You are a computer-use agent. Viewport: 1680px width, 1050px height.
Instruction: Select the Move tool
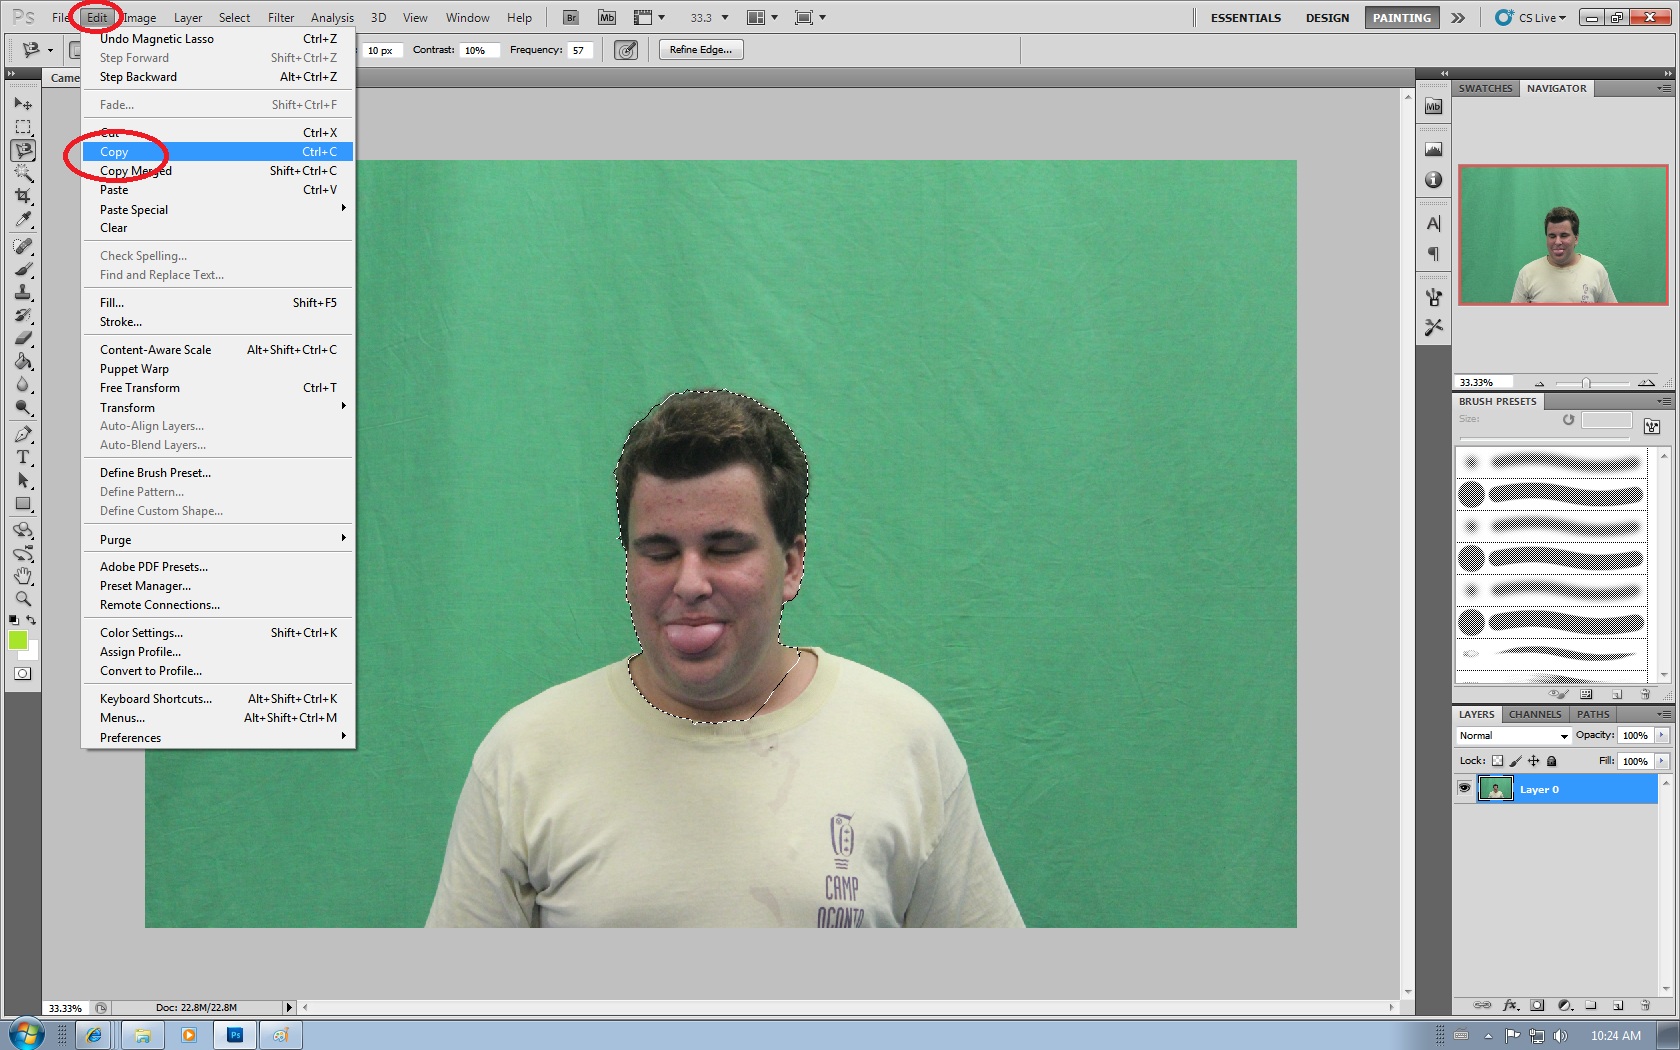pos(23,104)
